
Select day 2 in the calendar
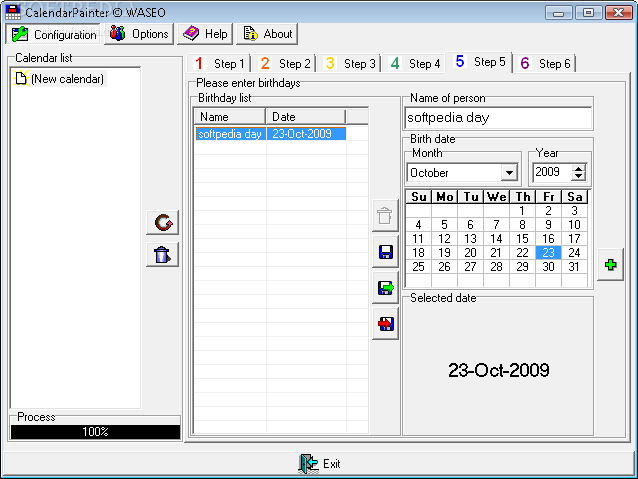pyautogui.click(x=548, y=211)
